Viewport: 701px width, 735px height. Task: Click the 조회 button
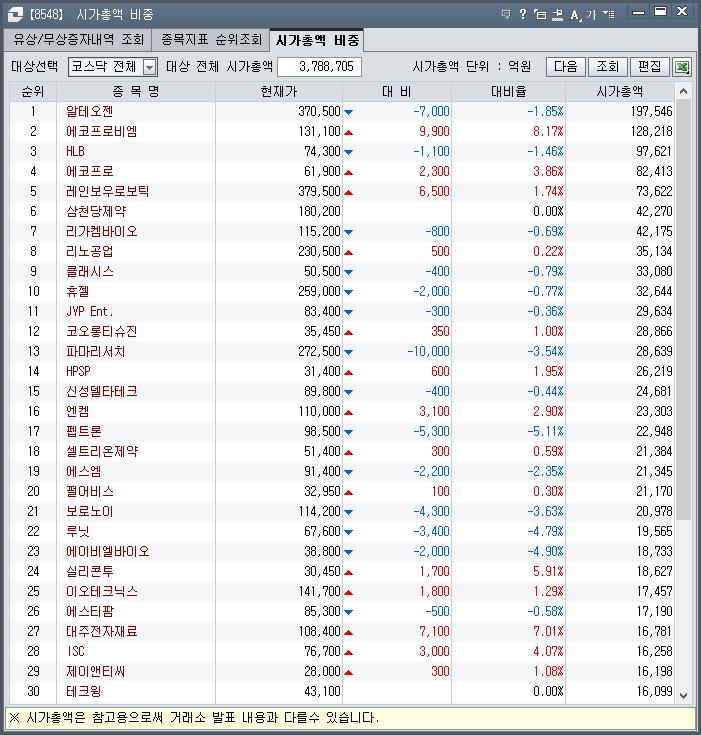pos(608,67)
